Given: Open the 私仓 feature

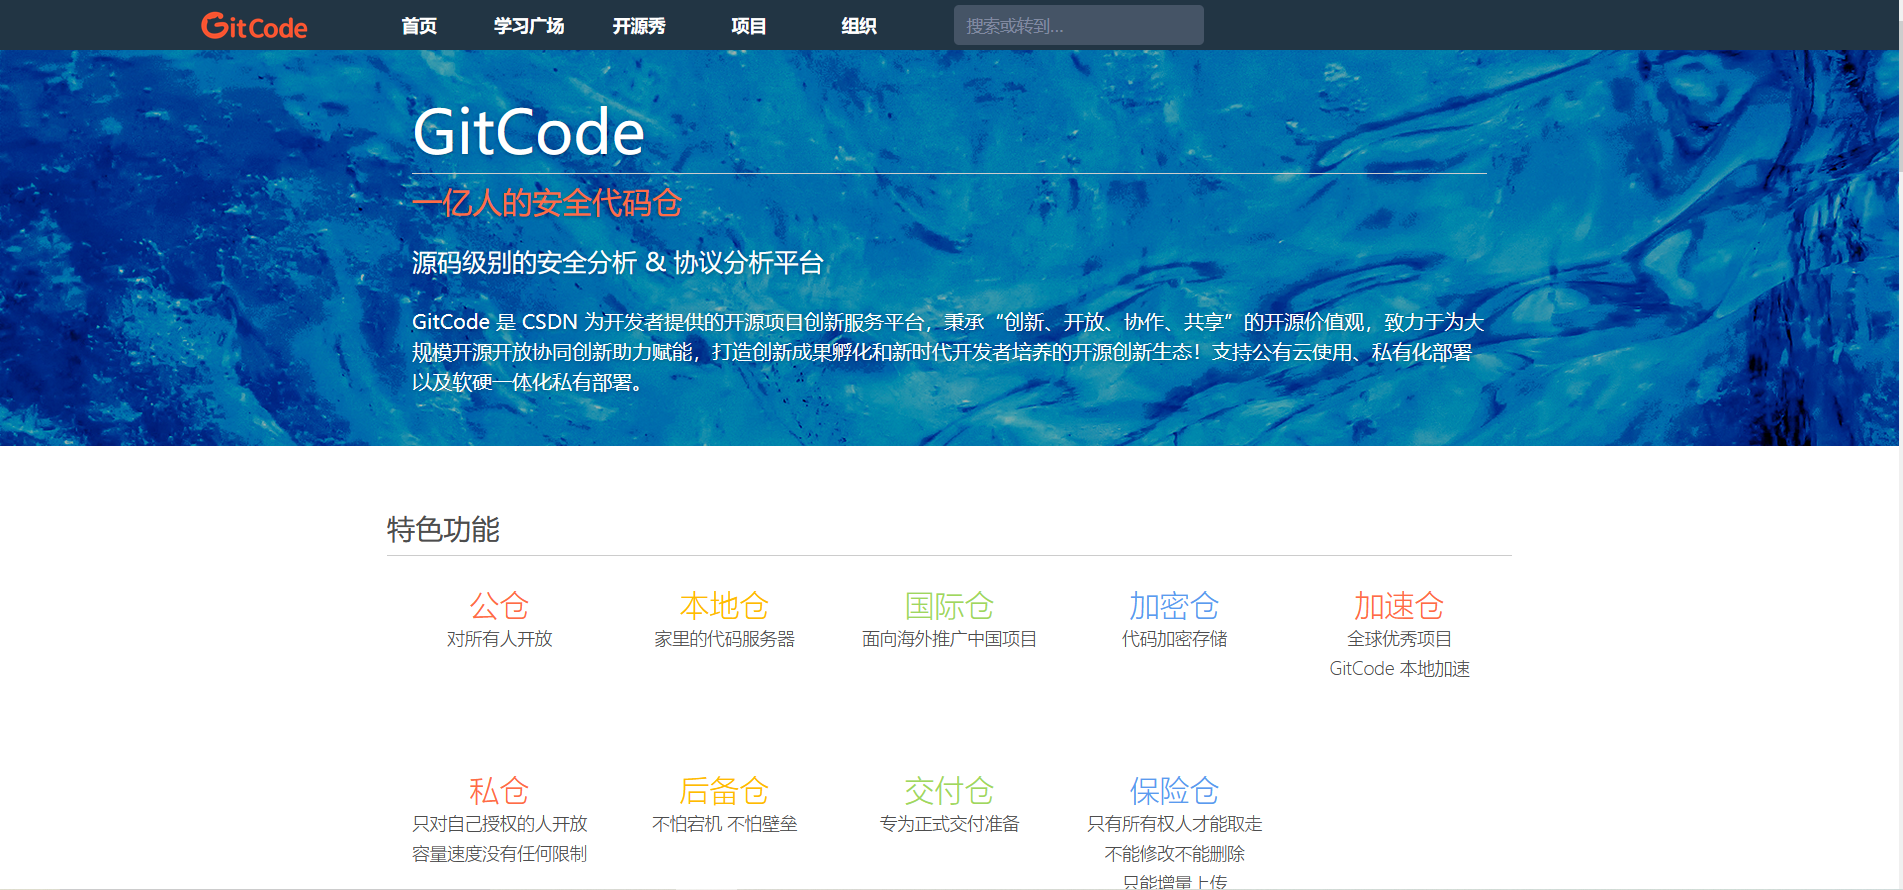Looking at the screenshot, I should pos(499,791).
